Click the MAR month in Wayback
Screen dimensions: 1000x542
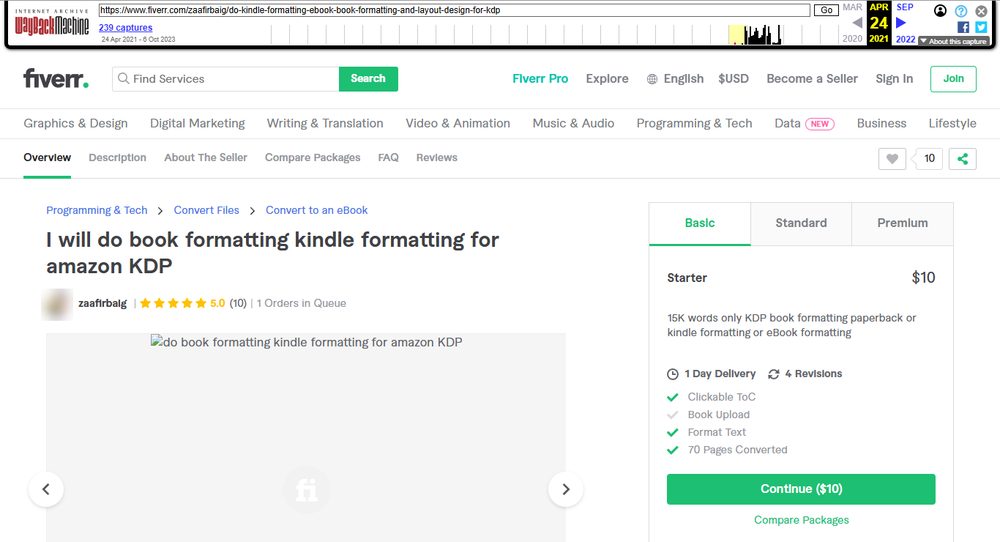tap(853, 7)
